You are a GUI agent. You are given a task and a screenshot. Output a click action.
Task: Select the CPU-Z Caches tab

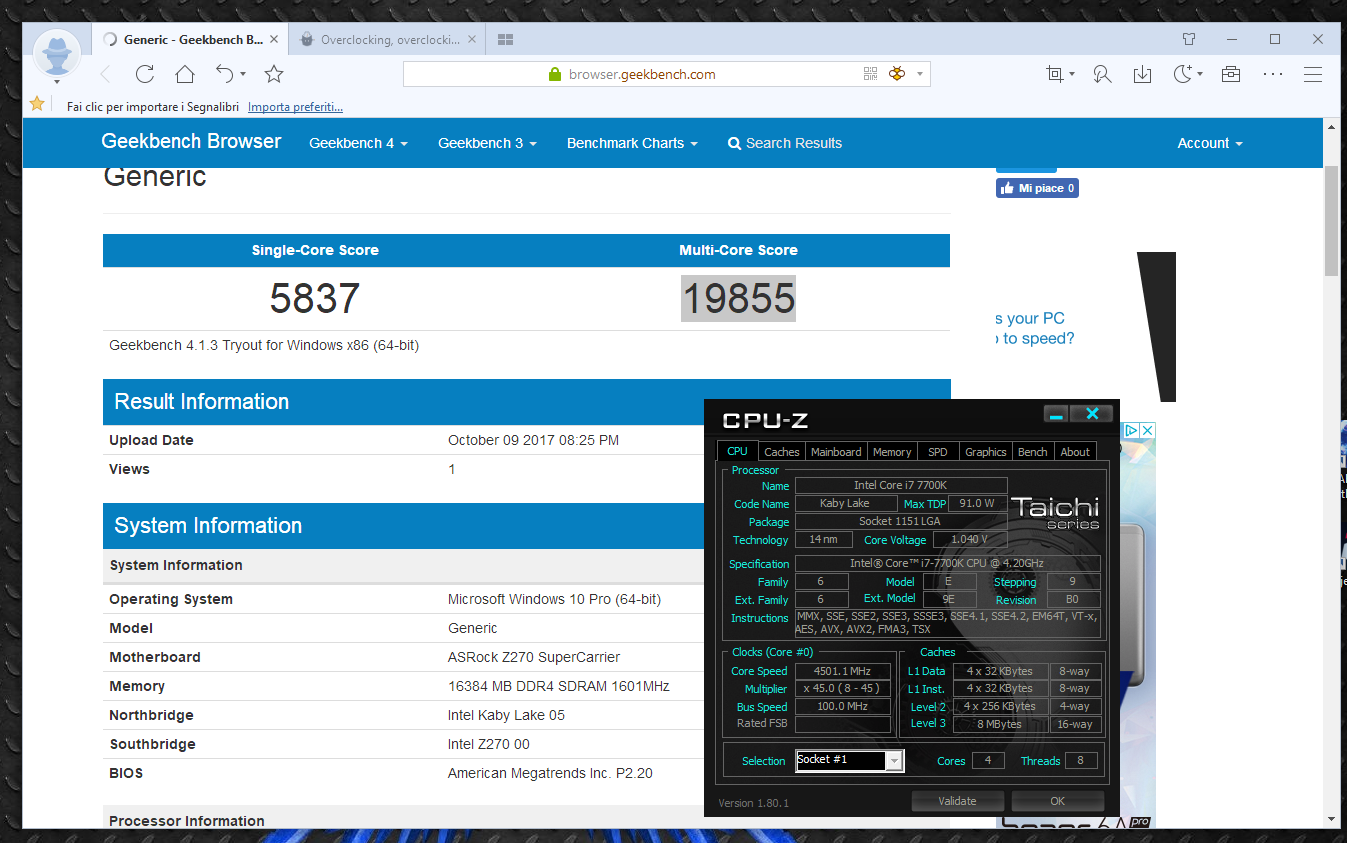pos(781,452)
